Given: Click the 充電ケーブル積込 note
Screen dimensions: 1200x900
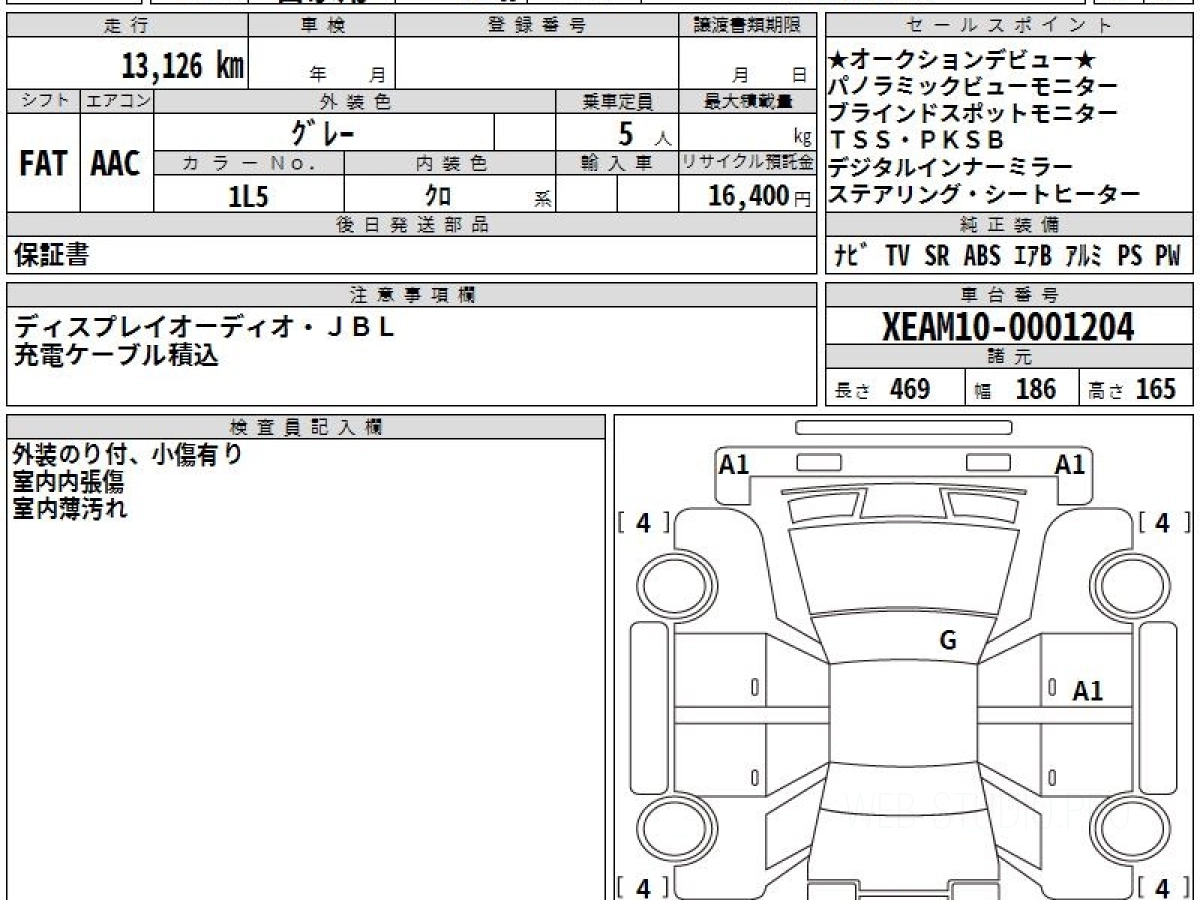Looking at the screenshot, I should [x=115, y=353].
